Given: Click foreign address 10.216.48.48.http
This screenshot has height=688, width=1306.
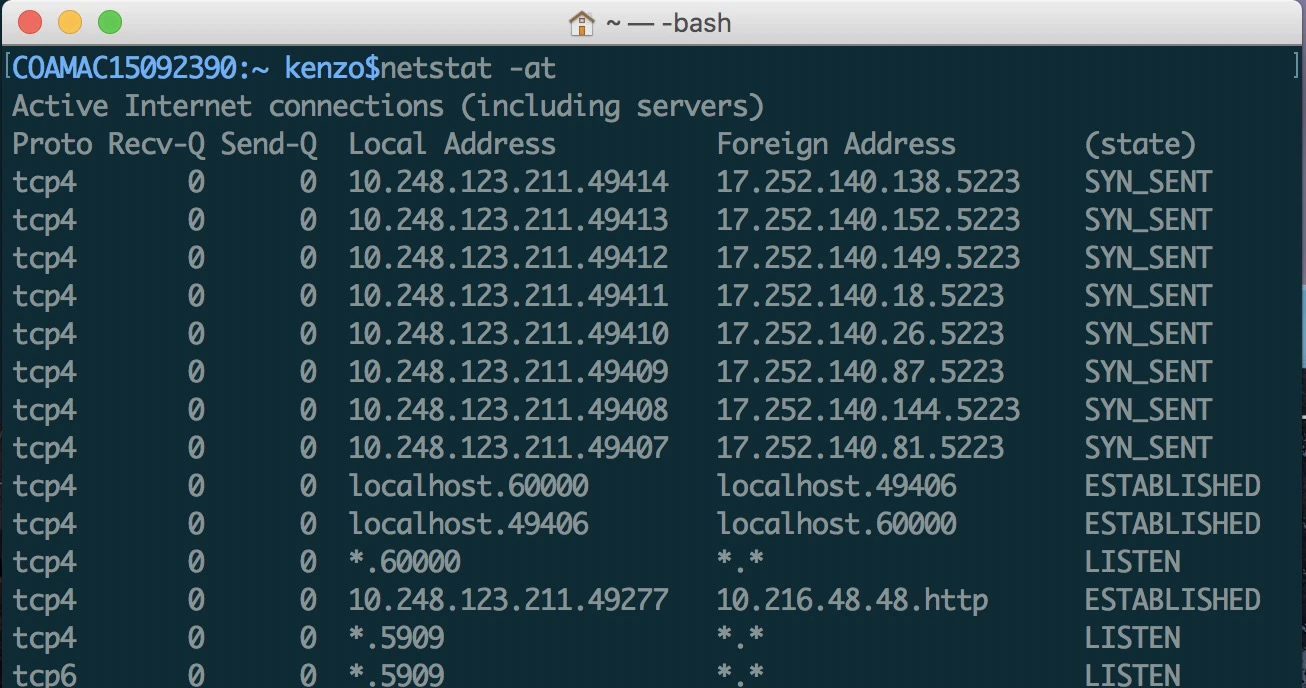Looking at the screenshot, I should tap(852, 600).
